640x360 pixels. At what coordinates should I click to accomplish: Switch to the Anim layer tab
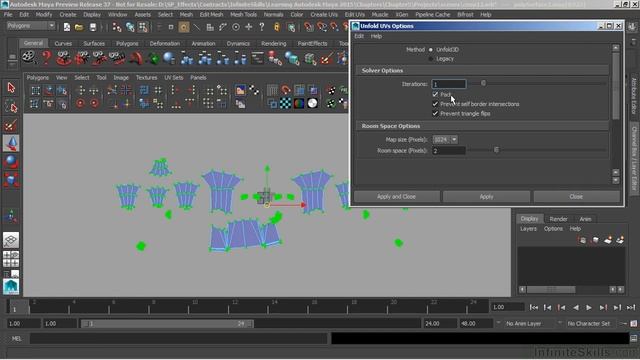coord(585,219)
